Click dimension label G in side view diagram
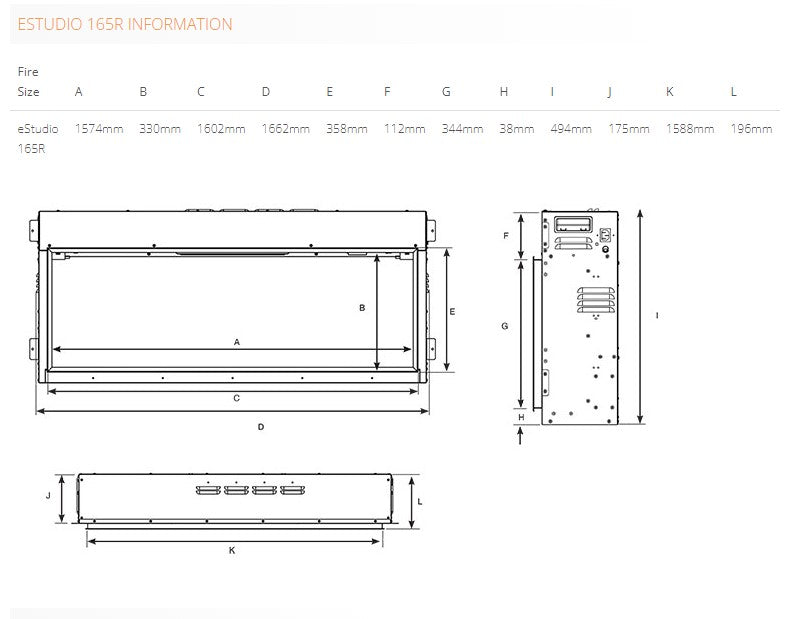This screenshot has height=619, width=809. [x=505, y=326]
